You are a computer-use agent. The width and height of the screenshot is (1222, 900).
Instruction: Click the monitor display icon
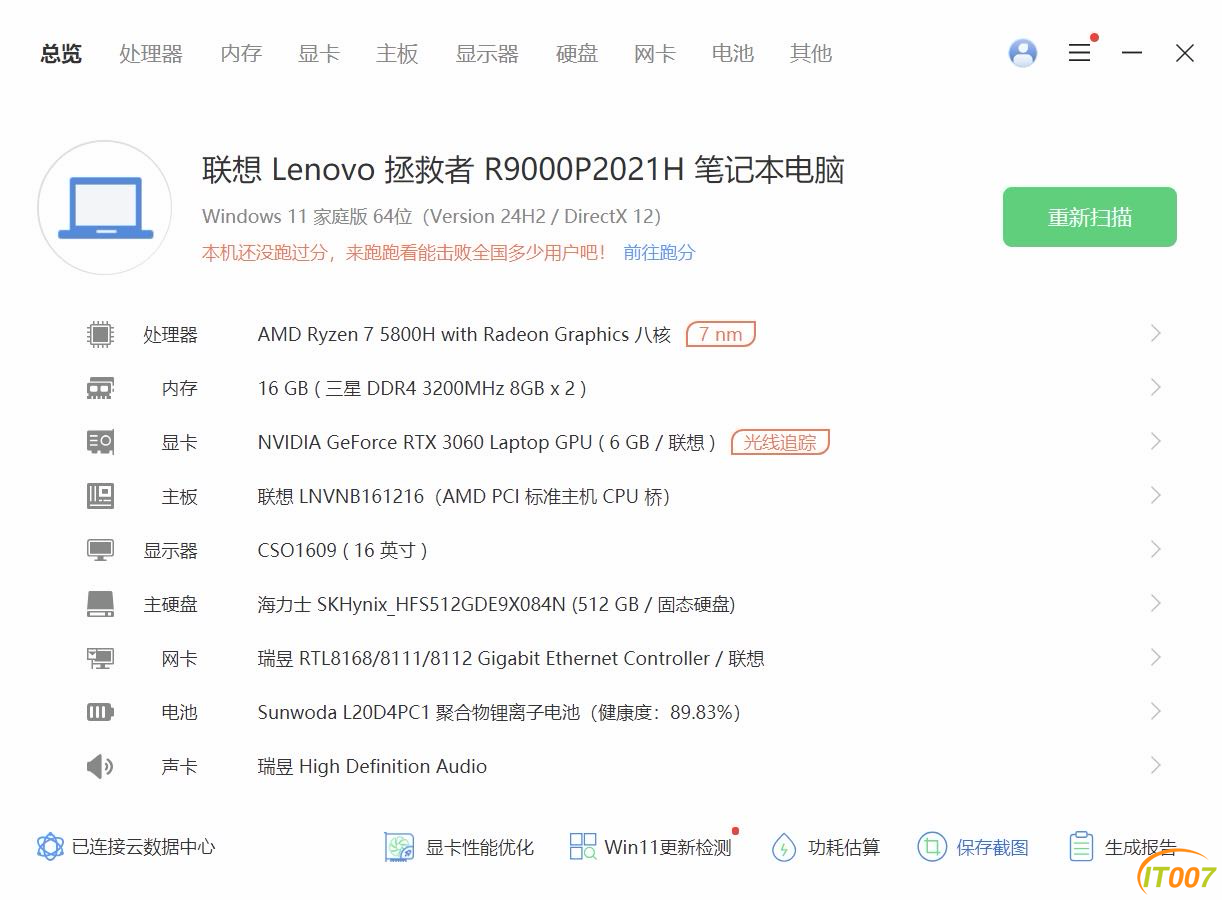pyautogui.click(x=100, y=550)
